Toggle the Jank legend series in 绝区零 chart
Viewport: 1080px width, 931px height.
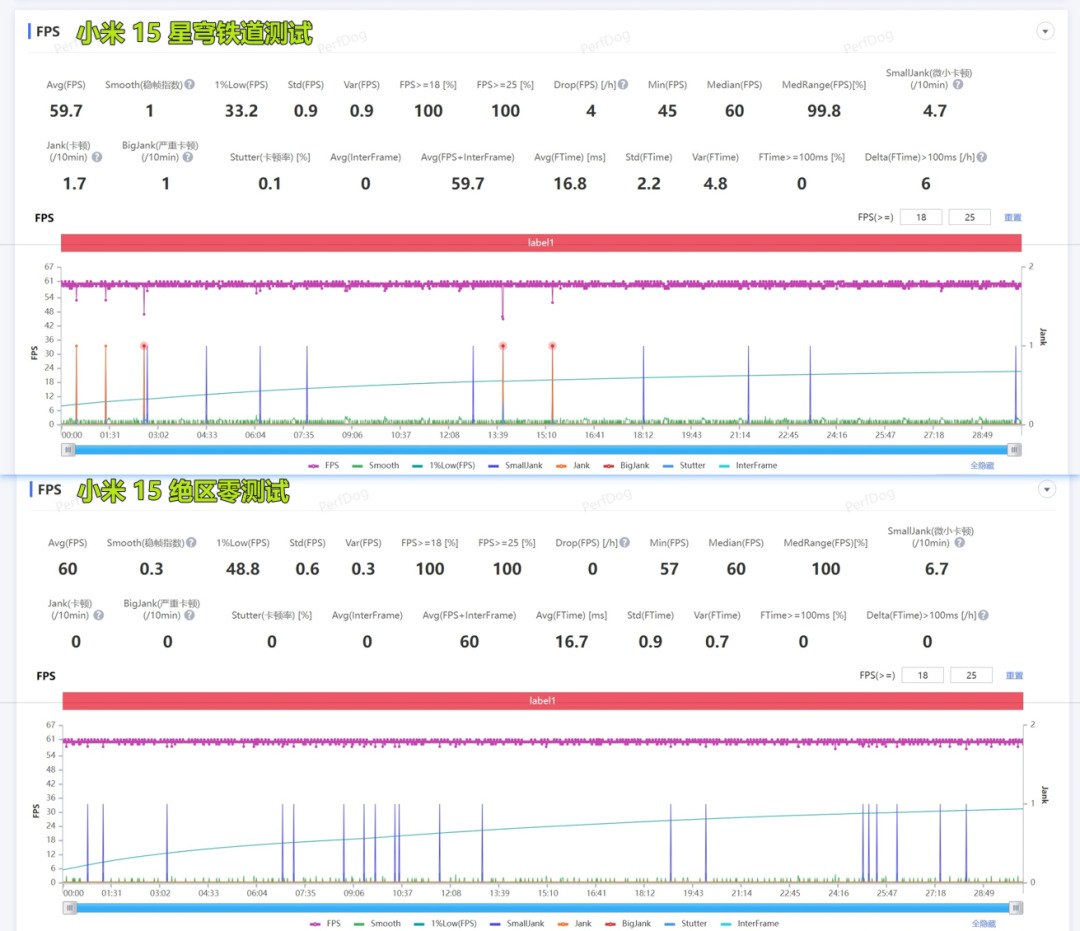[x=574, y=923]
